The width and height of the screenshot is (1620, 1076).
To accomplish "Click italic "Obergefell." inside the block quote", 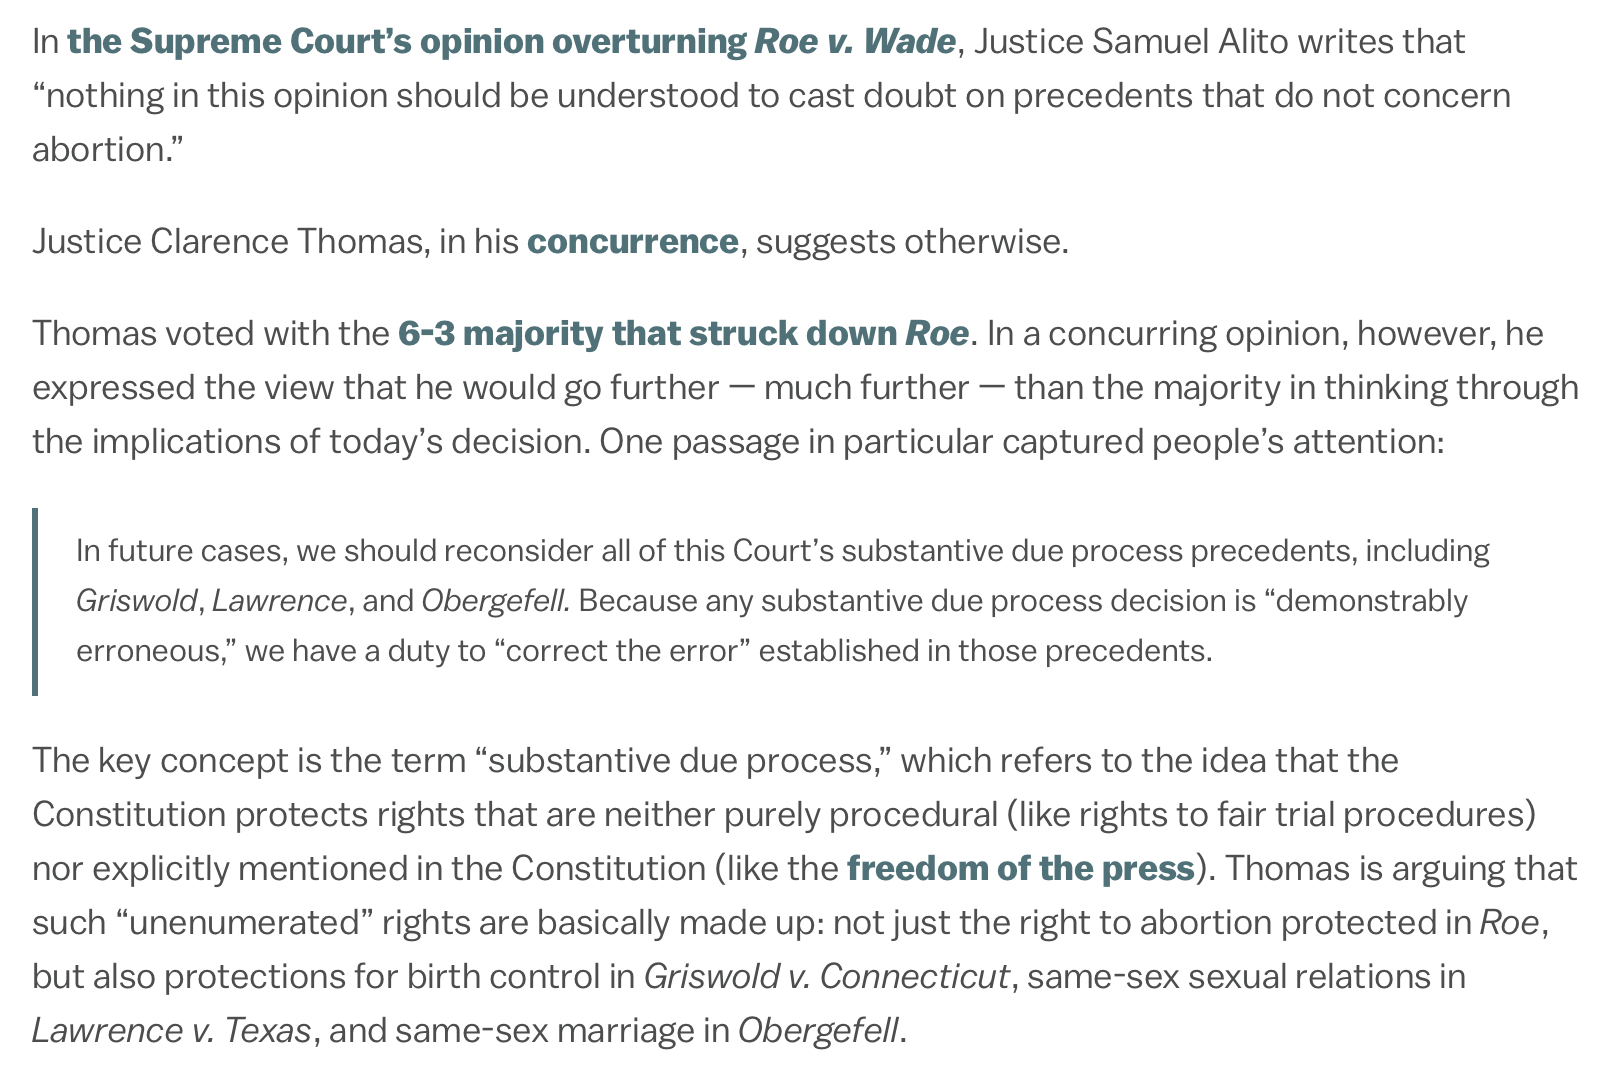I will point(495,601).
